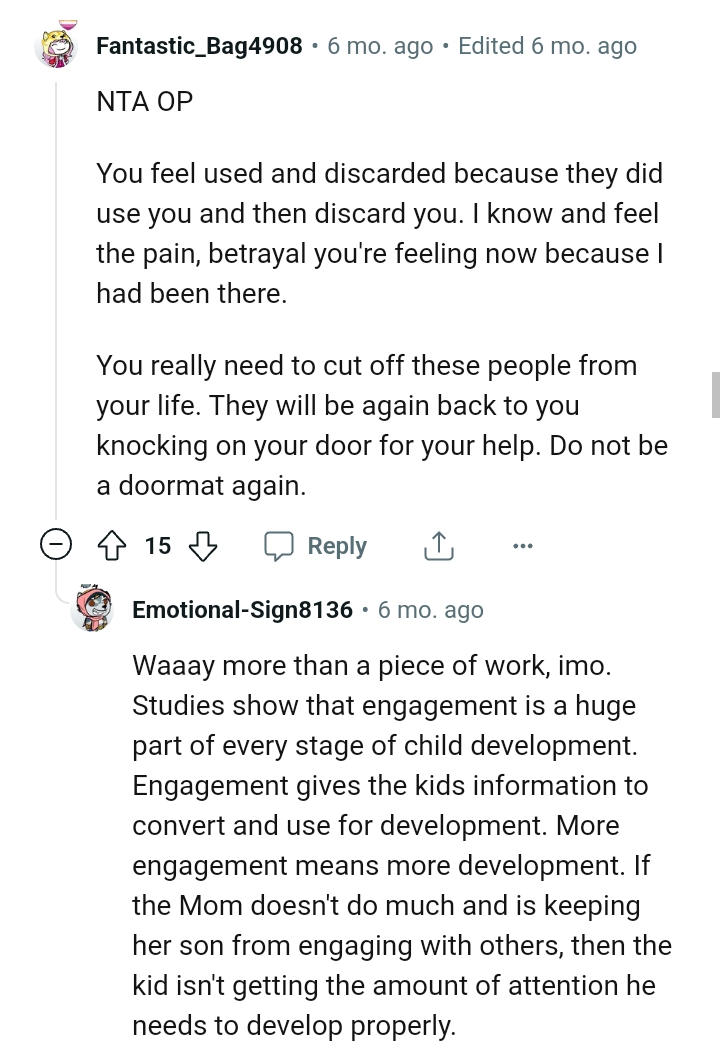The height and width of the screenshot is (1063, 720).
Task: Select a moderation option from the ellipsis menu
Action: coord(523,546)
